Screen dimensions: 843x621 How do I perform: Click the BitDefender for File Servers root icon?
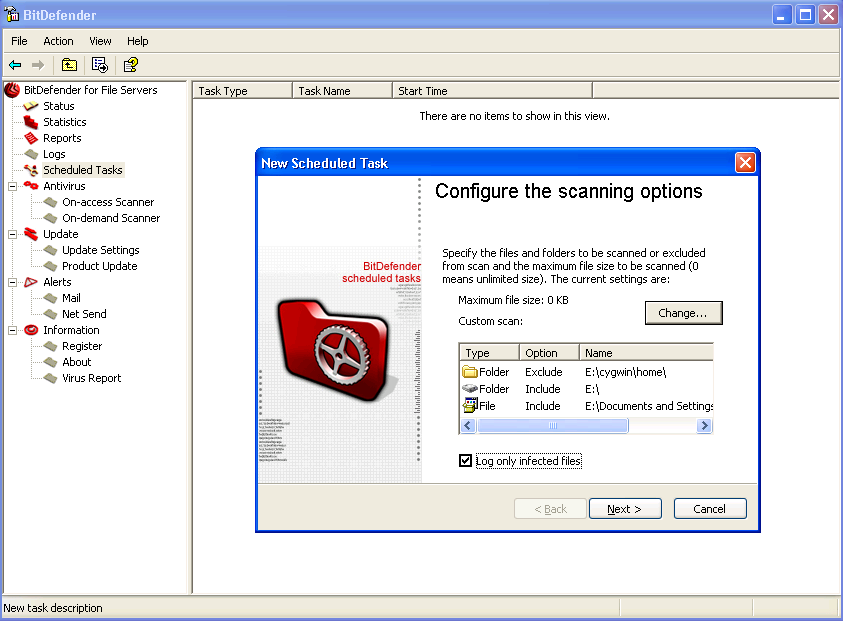tap(12, 90)
